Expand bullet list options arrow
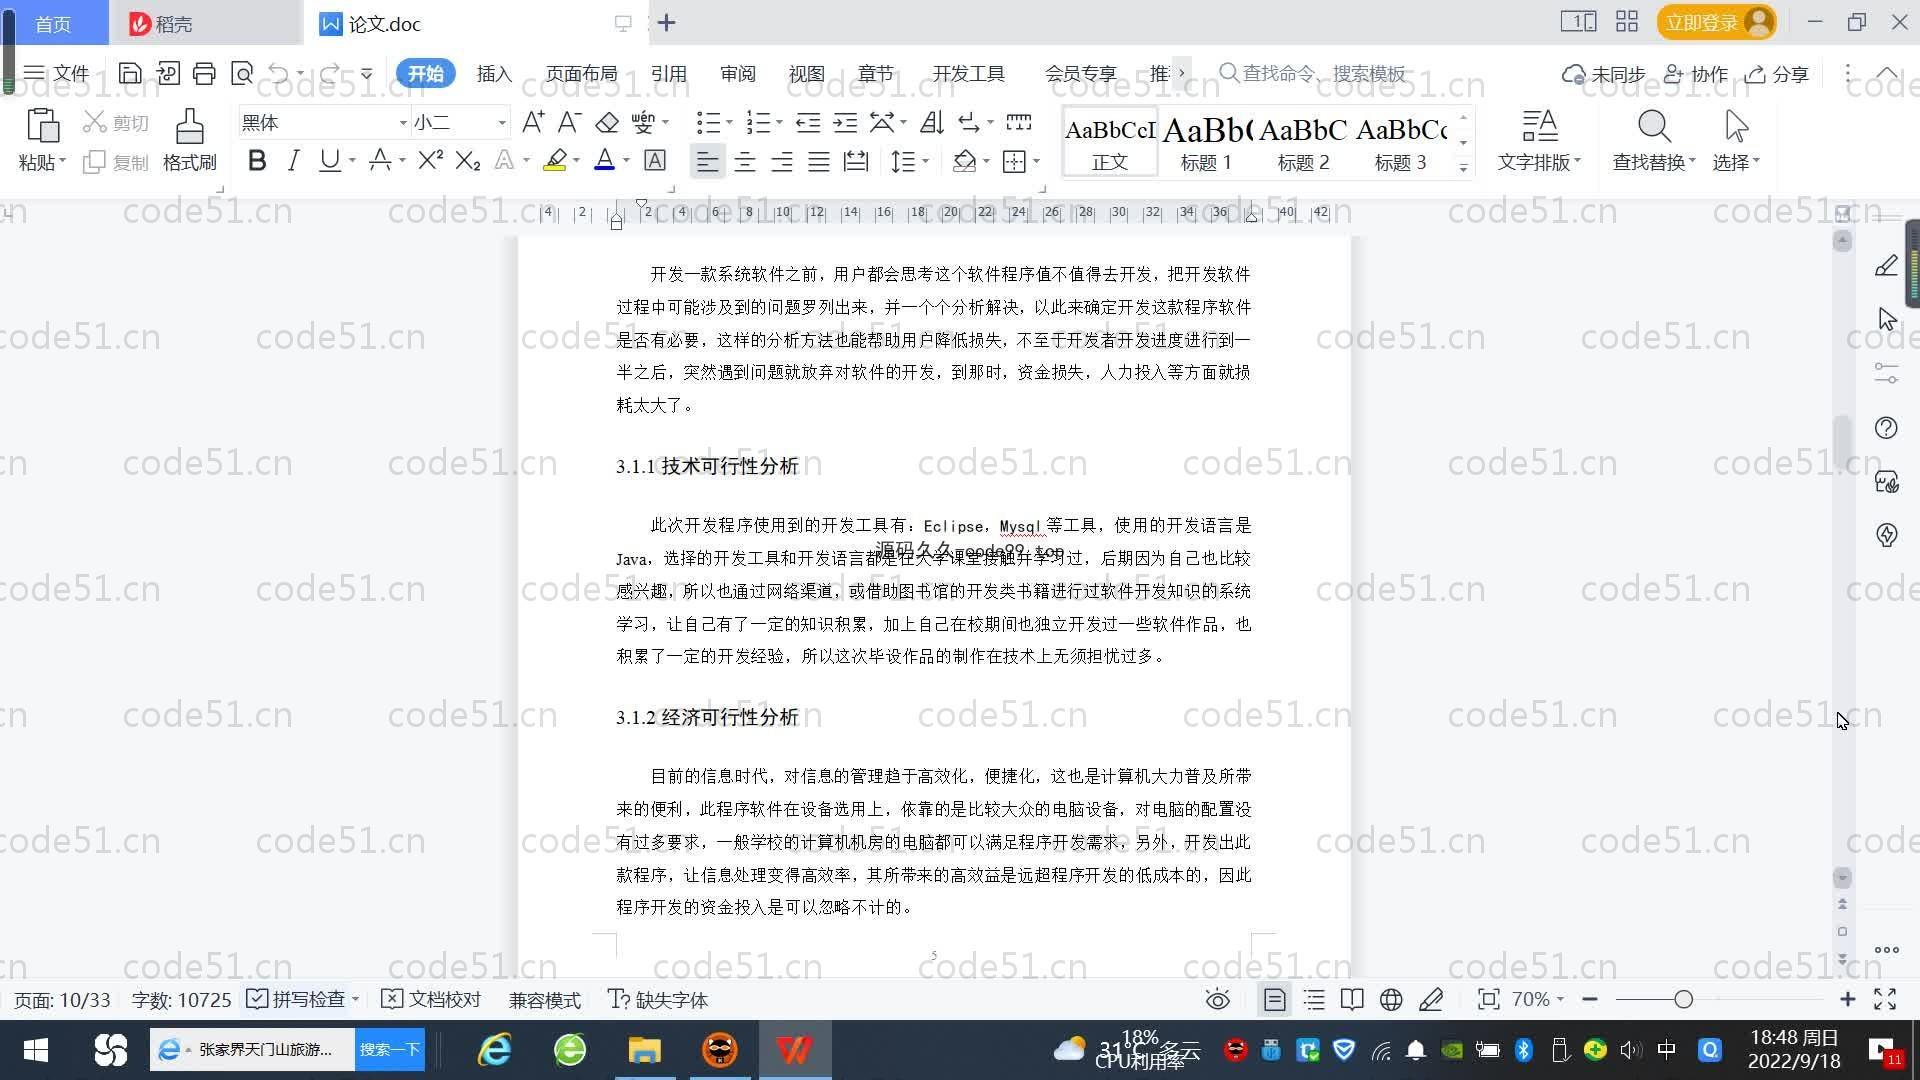The height and width of the screenshot is (1080, 1920). point(729,123)
